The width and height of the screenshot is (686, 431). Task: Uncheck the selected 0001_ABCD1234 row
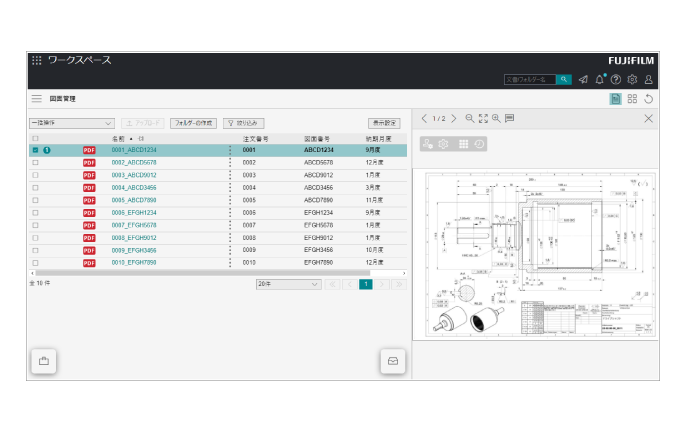click(36, 150)
